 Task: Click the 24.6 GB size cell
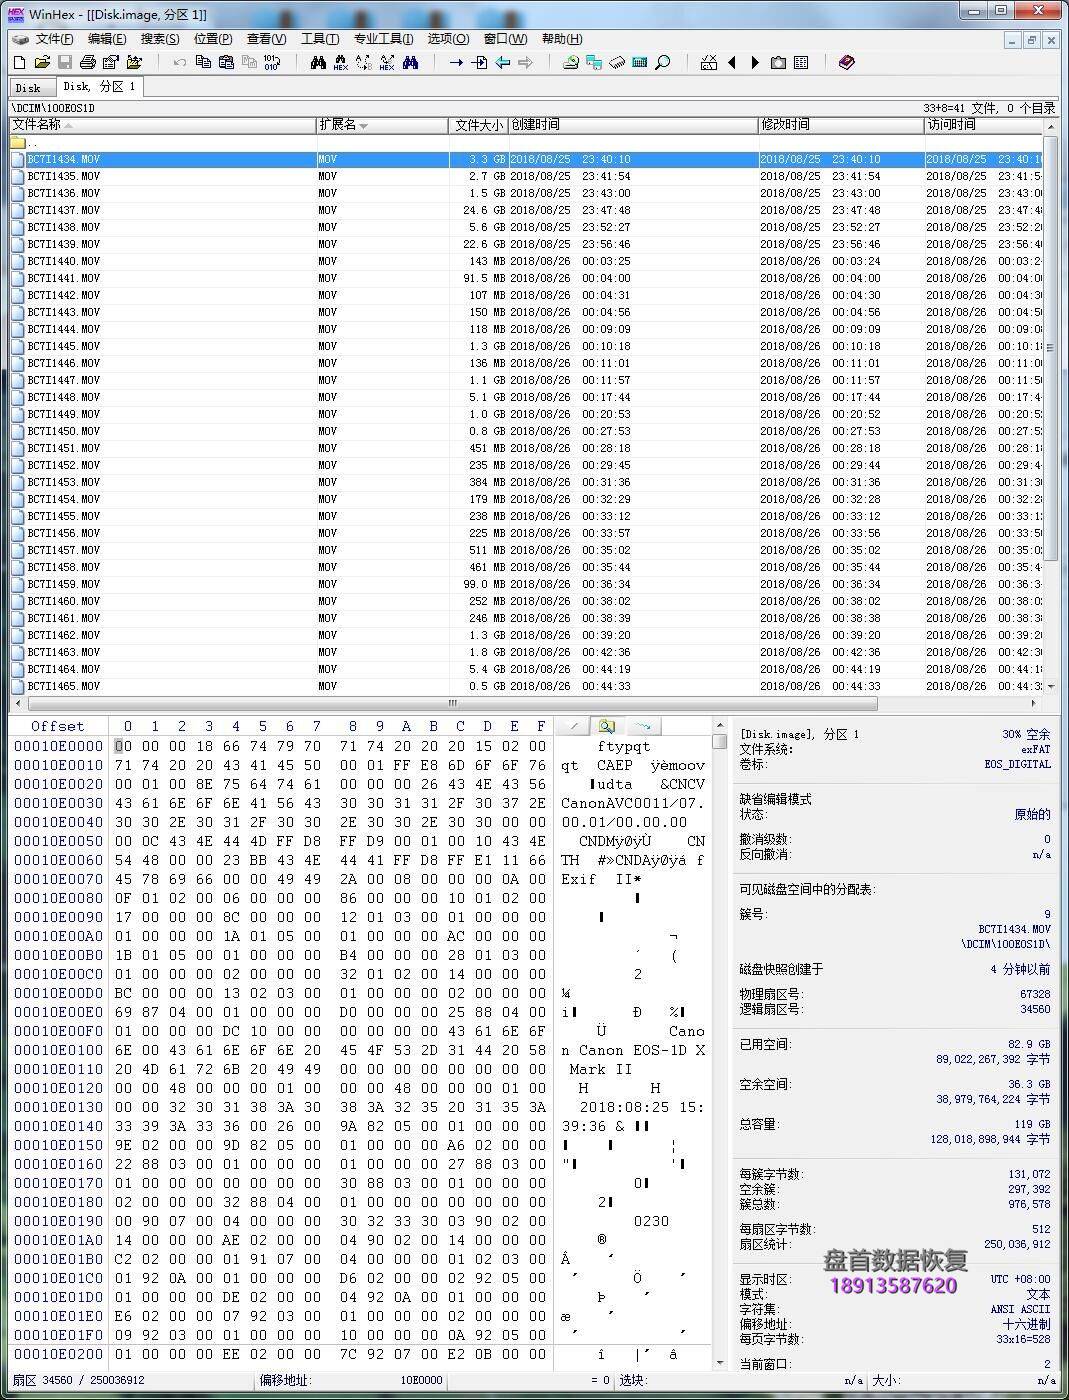(x=483, y=210)
